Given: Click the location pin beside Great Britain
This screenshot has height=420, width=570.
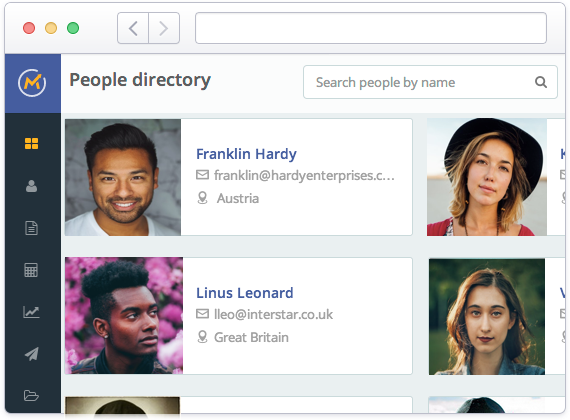Looking at the screenshot, I should (x=202, y=337).
